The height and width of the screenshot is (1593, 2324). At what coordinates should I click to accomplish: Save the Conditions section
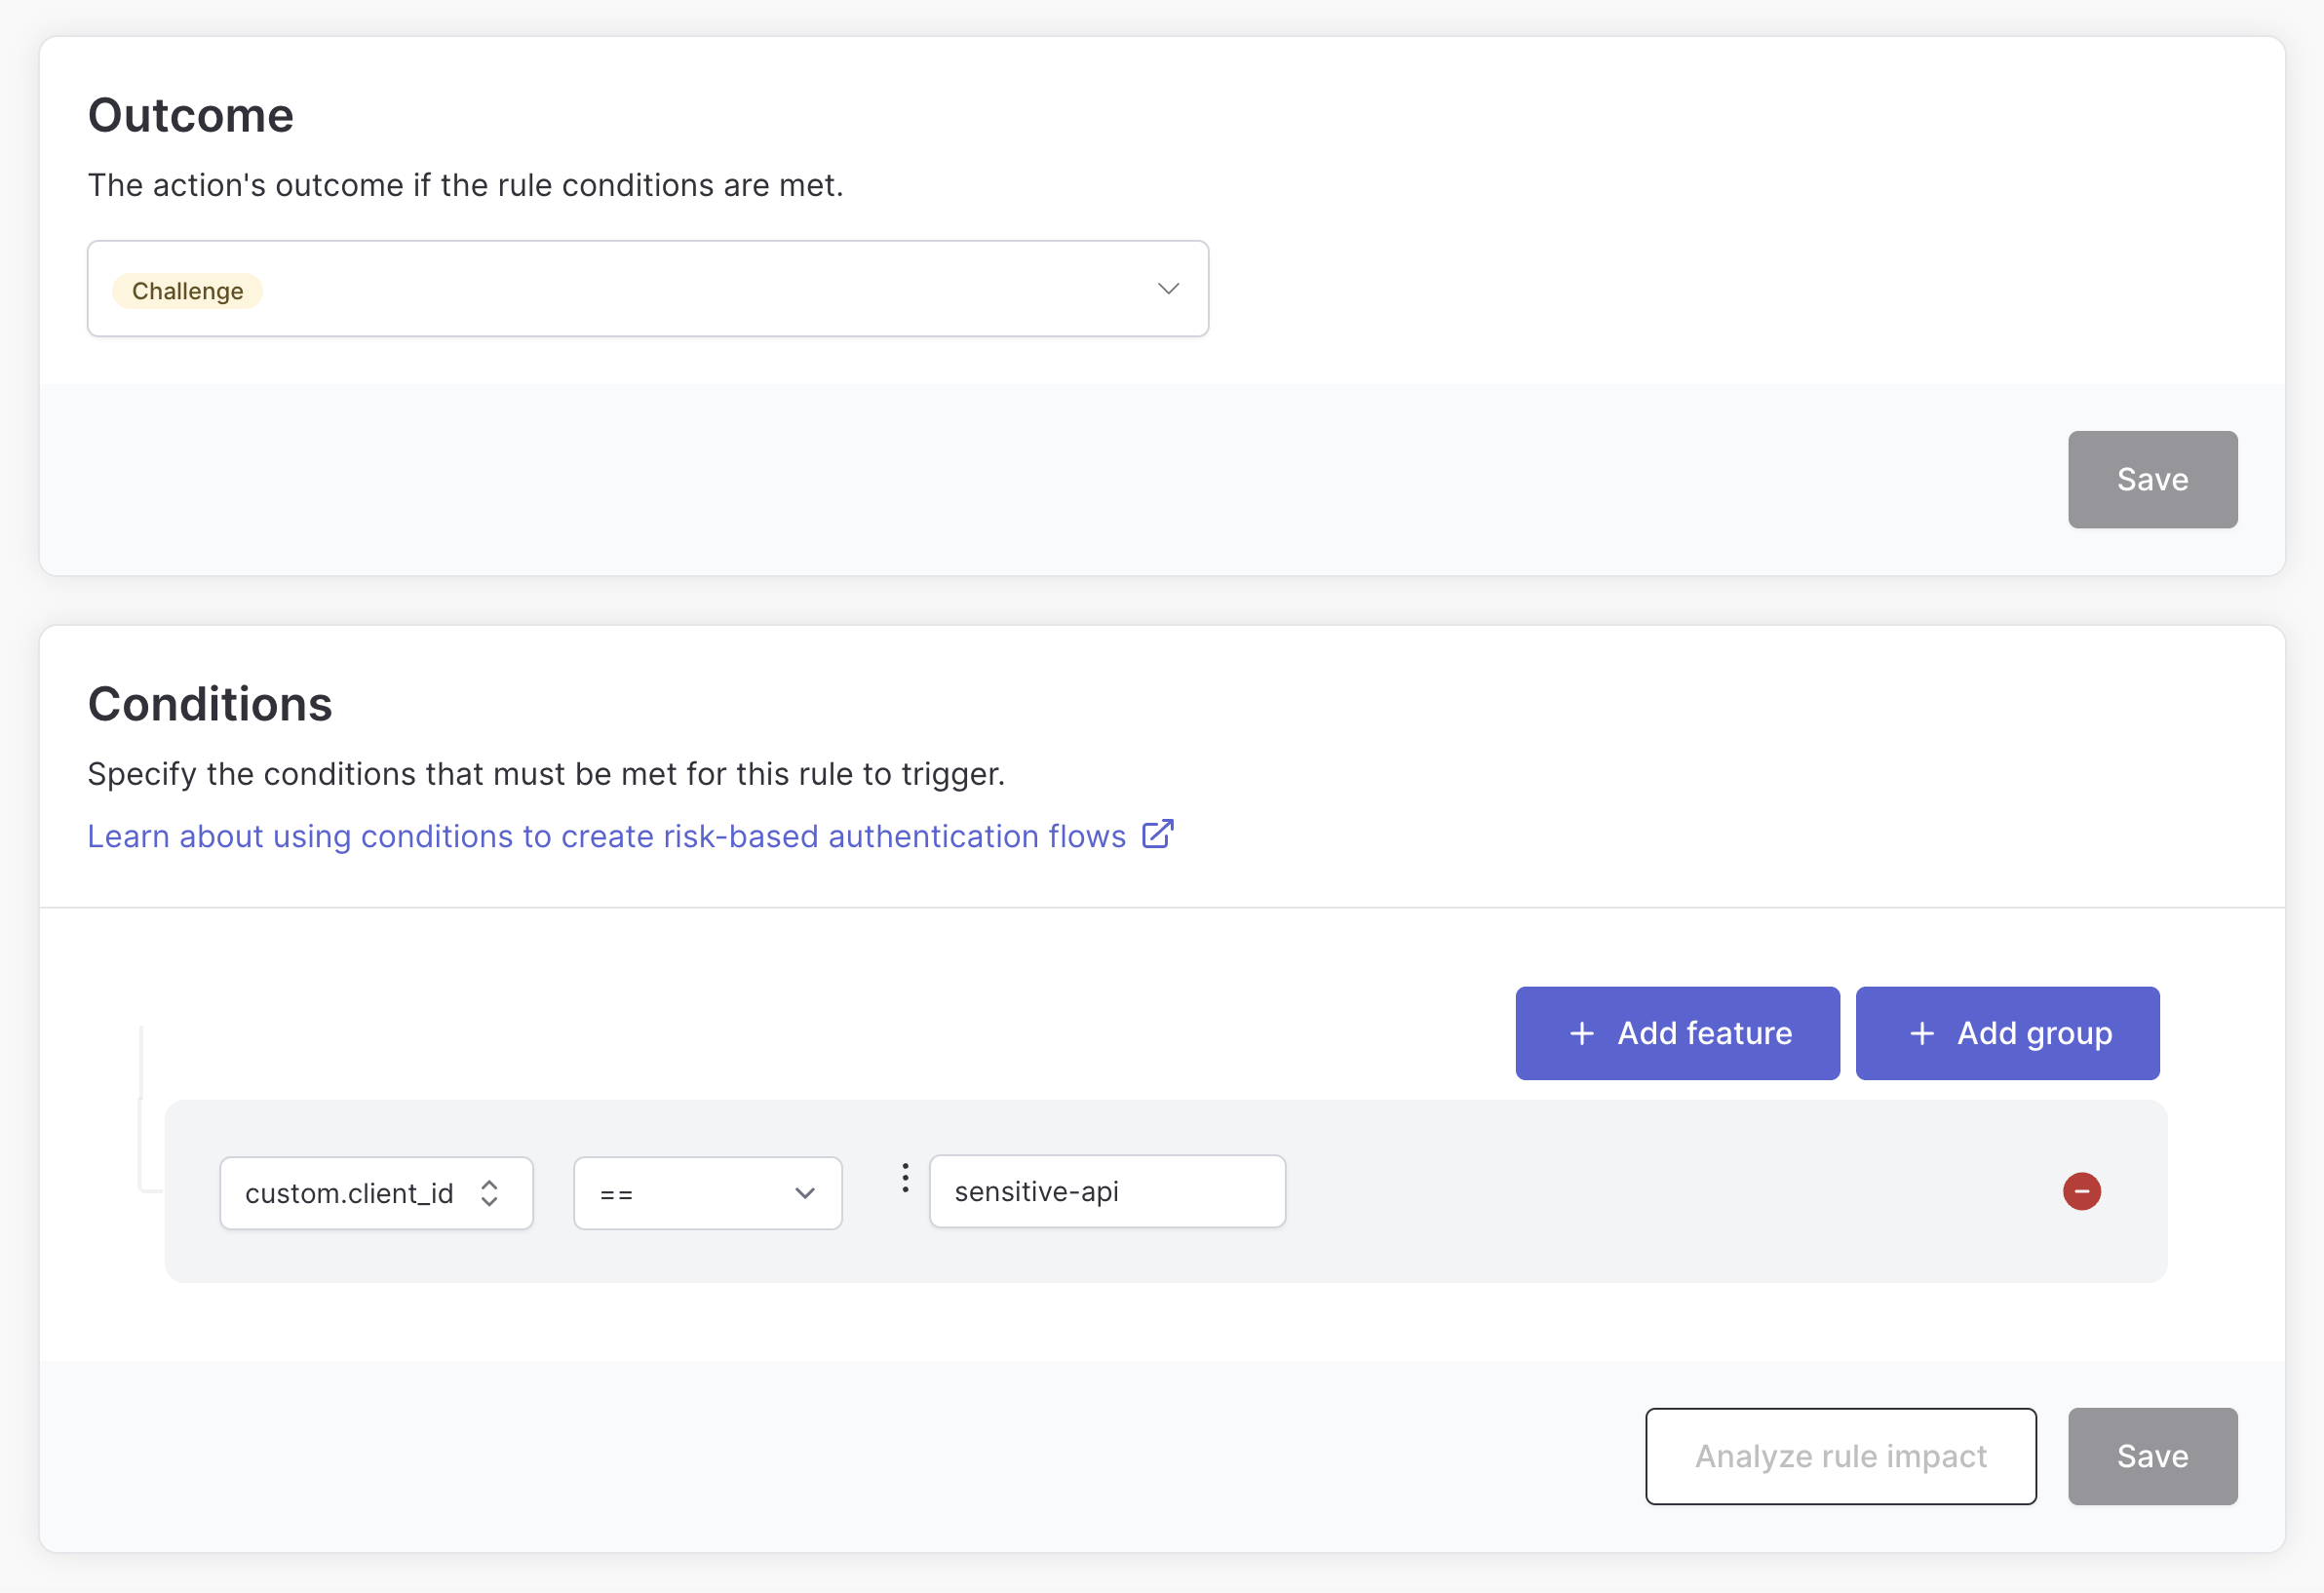coord(2152,1456)
